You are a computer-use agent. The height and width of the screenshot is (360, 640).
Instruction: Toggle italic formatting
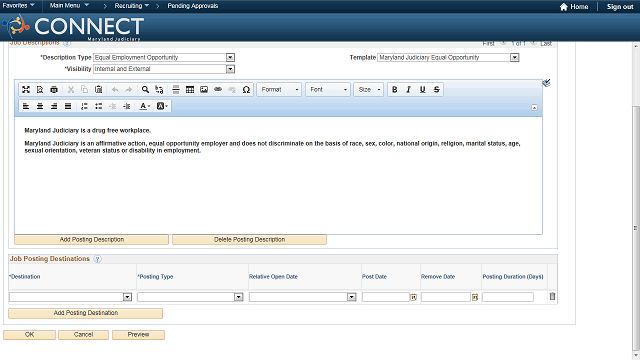[409, 89]
